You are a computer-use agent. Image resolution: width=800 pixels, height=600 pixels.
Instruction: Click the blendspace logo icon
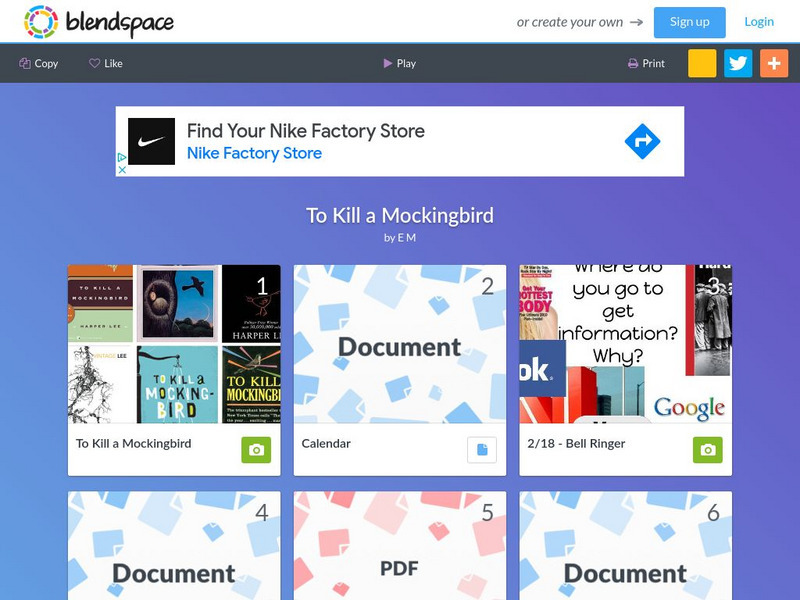[x=41, y=22]
